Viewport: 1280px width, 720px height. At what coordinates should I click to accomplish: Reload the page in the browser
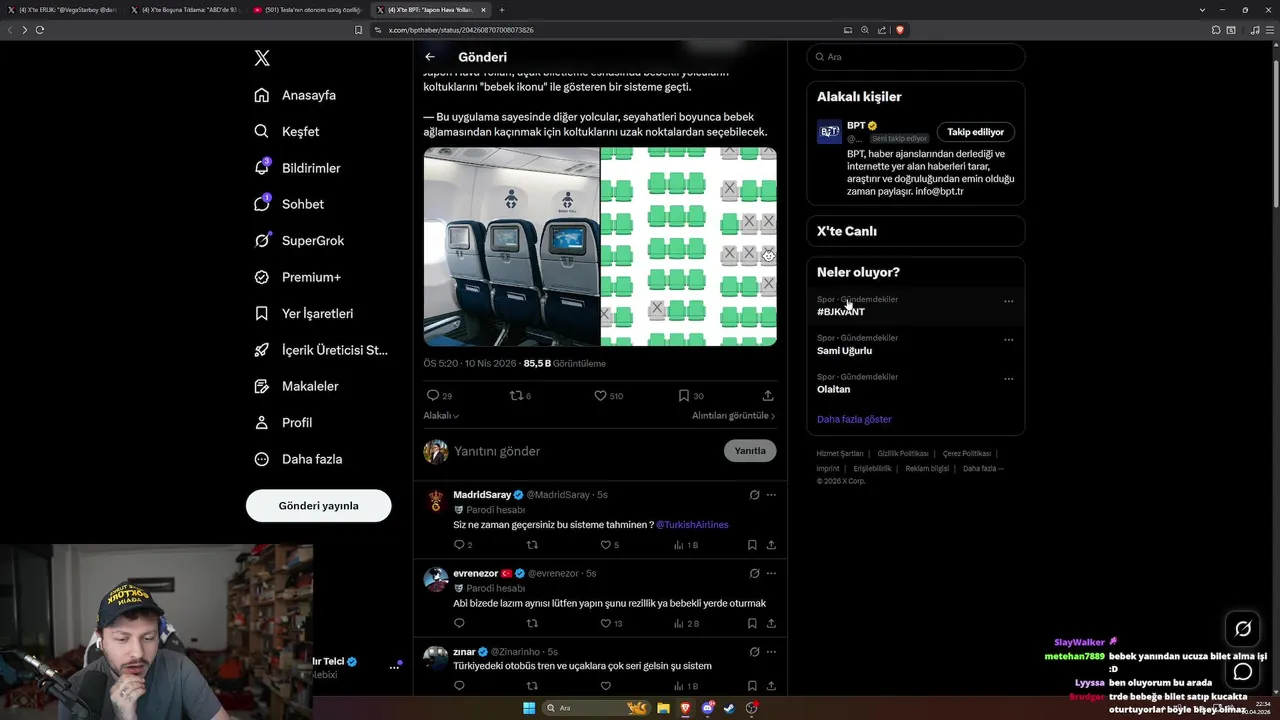(40, 30)
